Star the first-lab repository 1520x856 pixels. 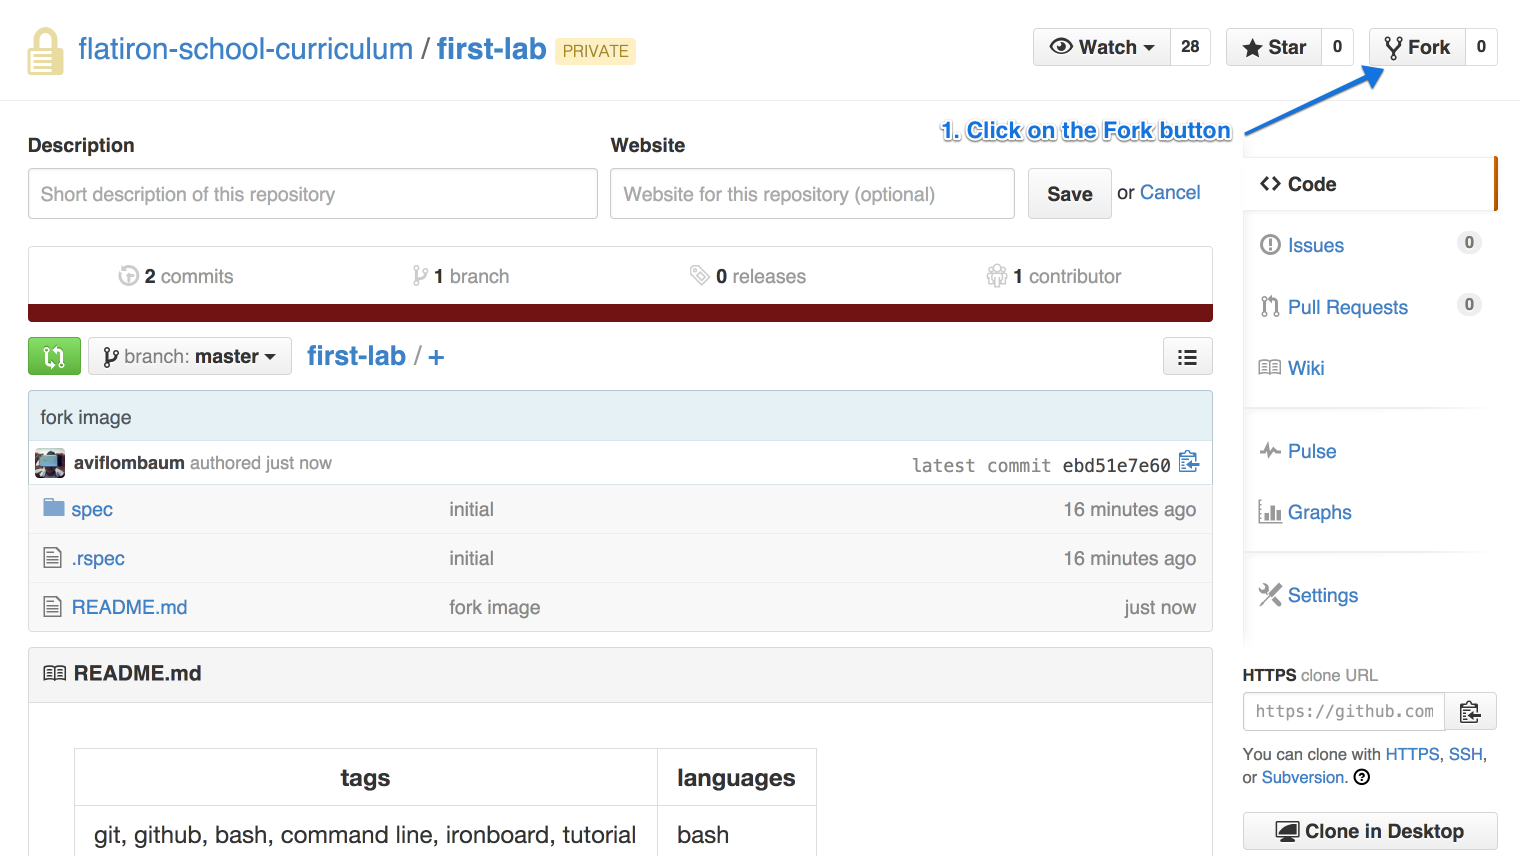(1274, 47)
